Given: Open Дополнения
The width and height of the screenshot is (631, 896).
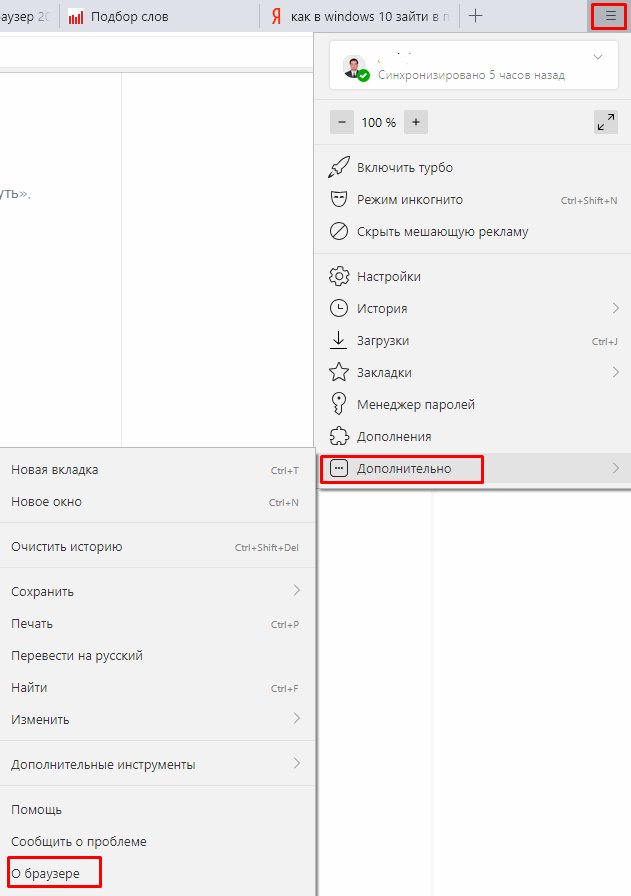Looking at the screenshot, I should [x=473, y=436].
